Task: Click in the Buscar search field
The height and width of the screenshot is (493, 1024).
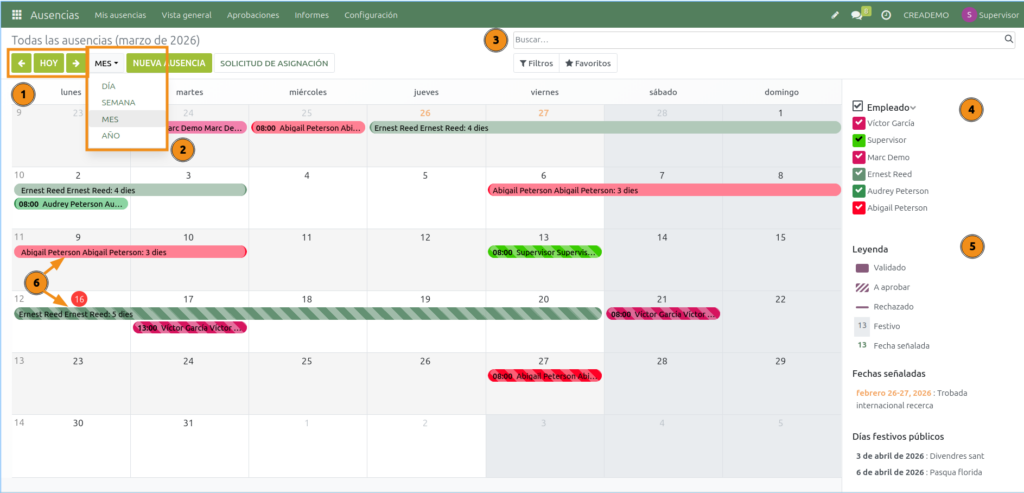Action: [x=756, y=40]
